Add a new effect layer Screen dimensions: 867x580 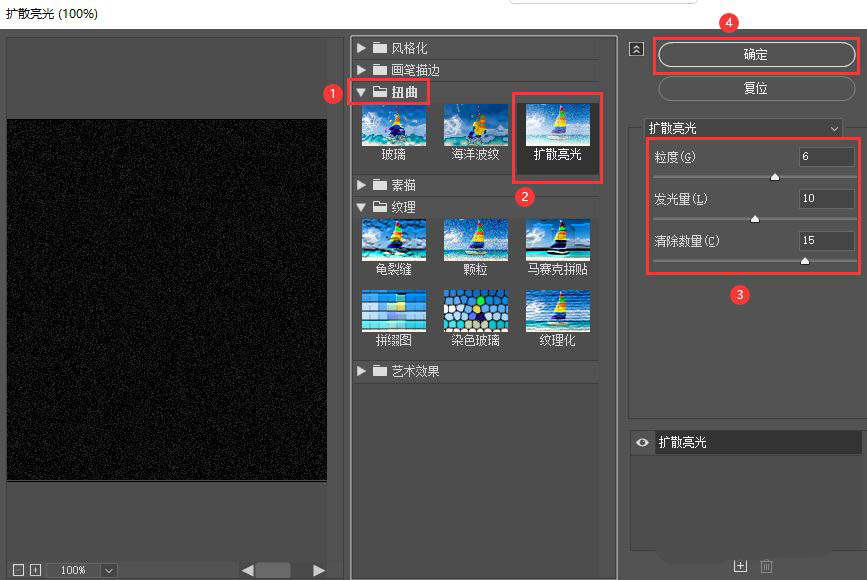click(x=740, y=565)
